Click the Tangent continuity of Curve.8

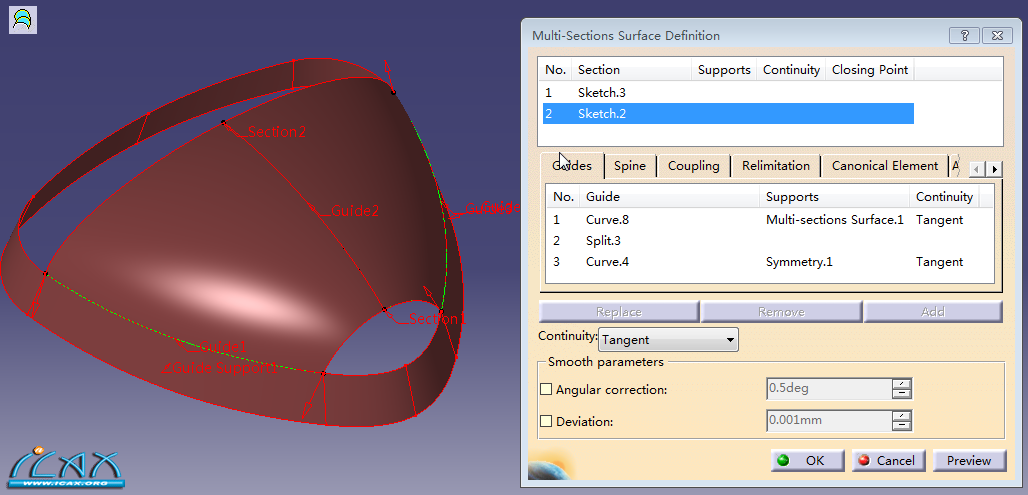point(939,220)
